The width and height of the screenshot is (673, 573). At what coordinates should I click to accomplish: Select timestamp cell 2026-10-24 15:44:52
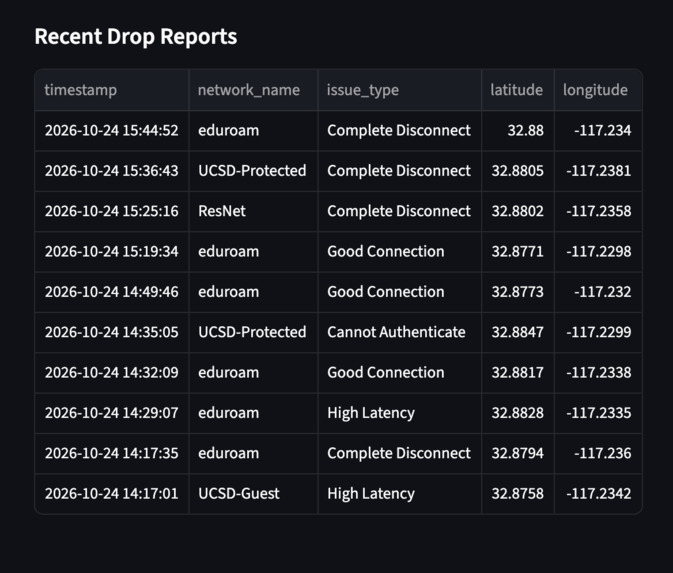[112, 130]
